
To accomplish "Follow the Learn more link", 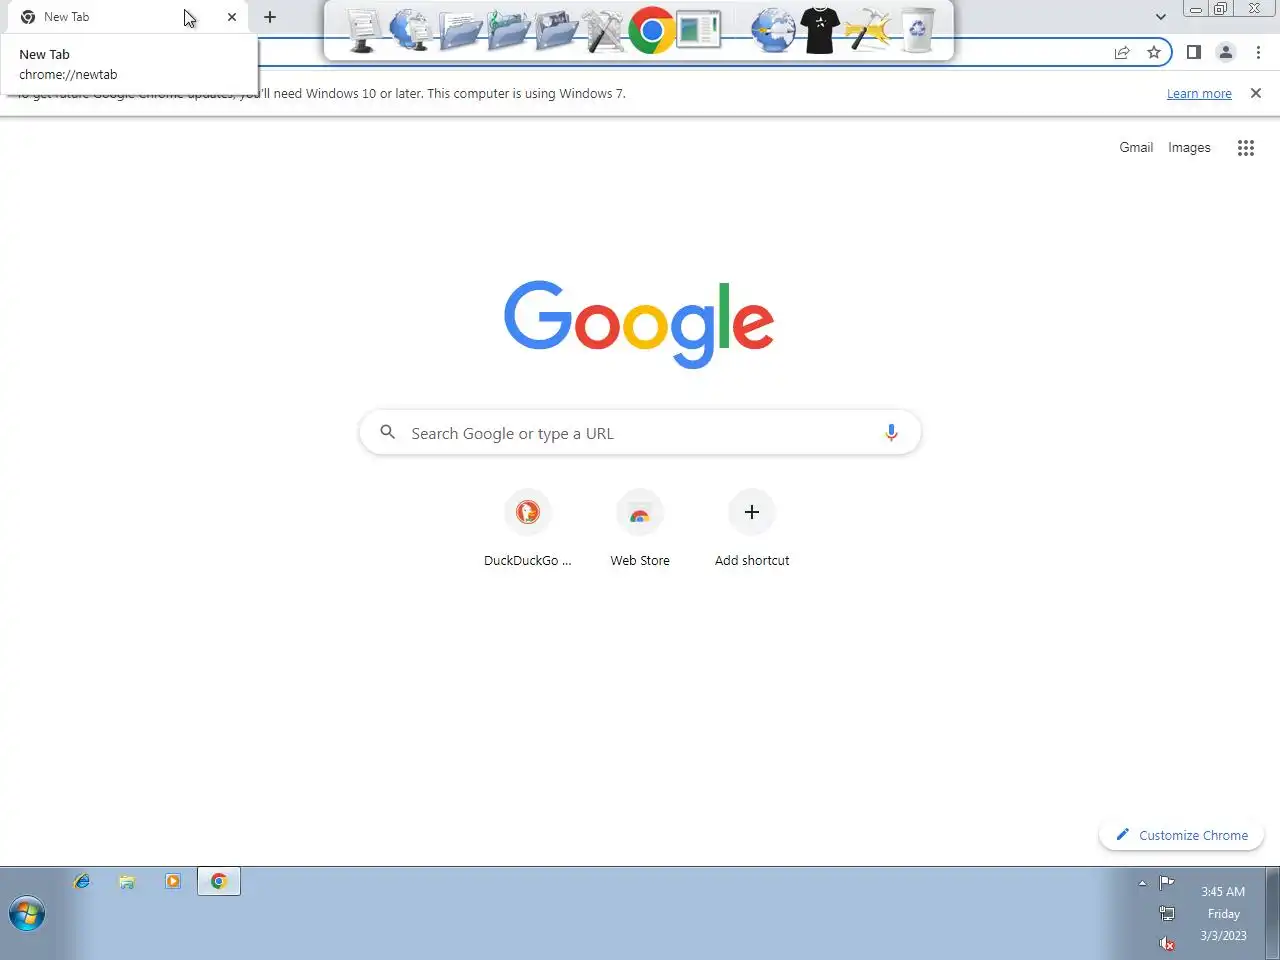I will [1199, 94].
